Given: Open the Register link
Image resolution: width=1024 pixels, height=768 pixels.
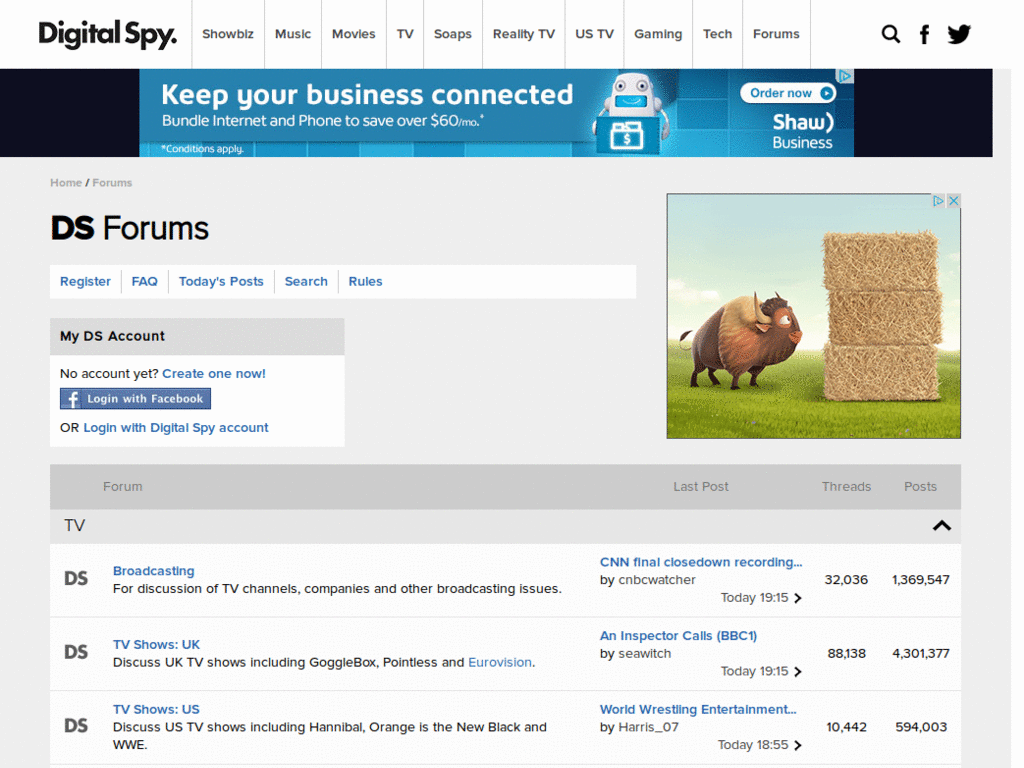Looking at the screenshot, I should click(x=86, y=281).
